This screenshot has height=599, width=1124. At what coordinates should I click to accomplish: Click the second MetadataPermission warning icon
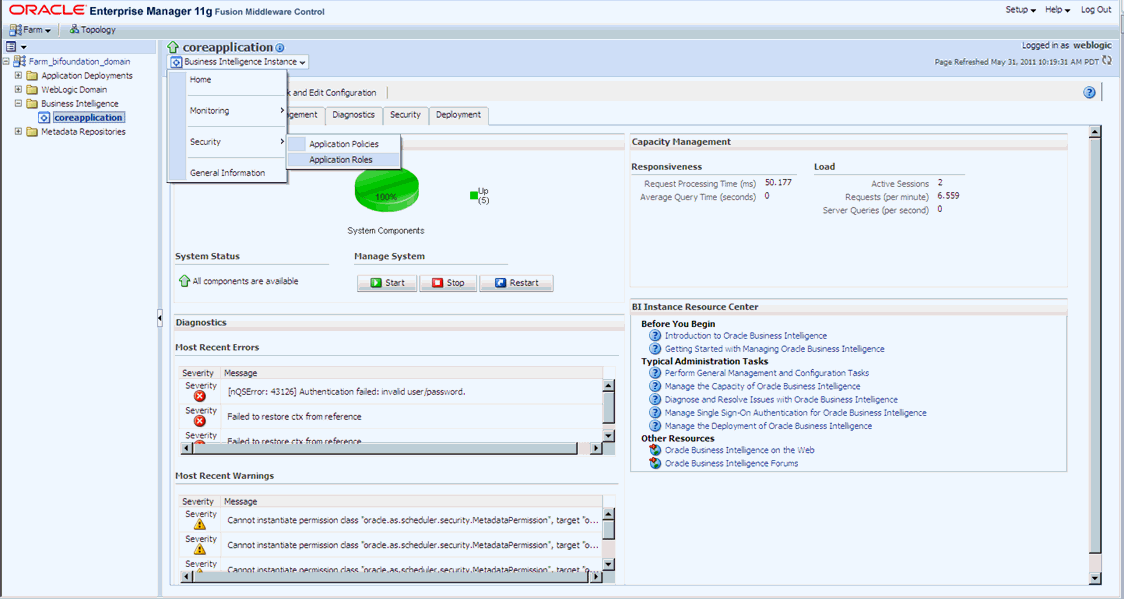[x=200, y=550]
